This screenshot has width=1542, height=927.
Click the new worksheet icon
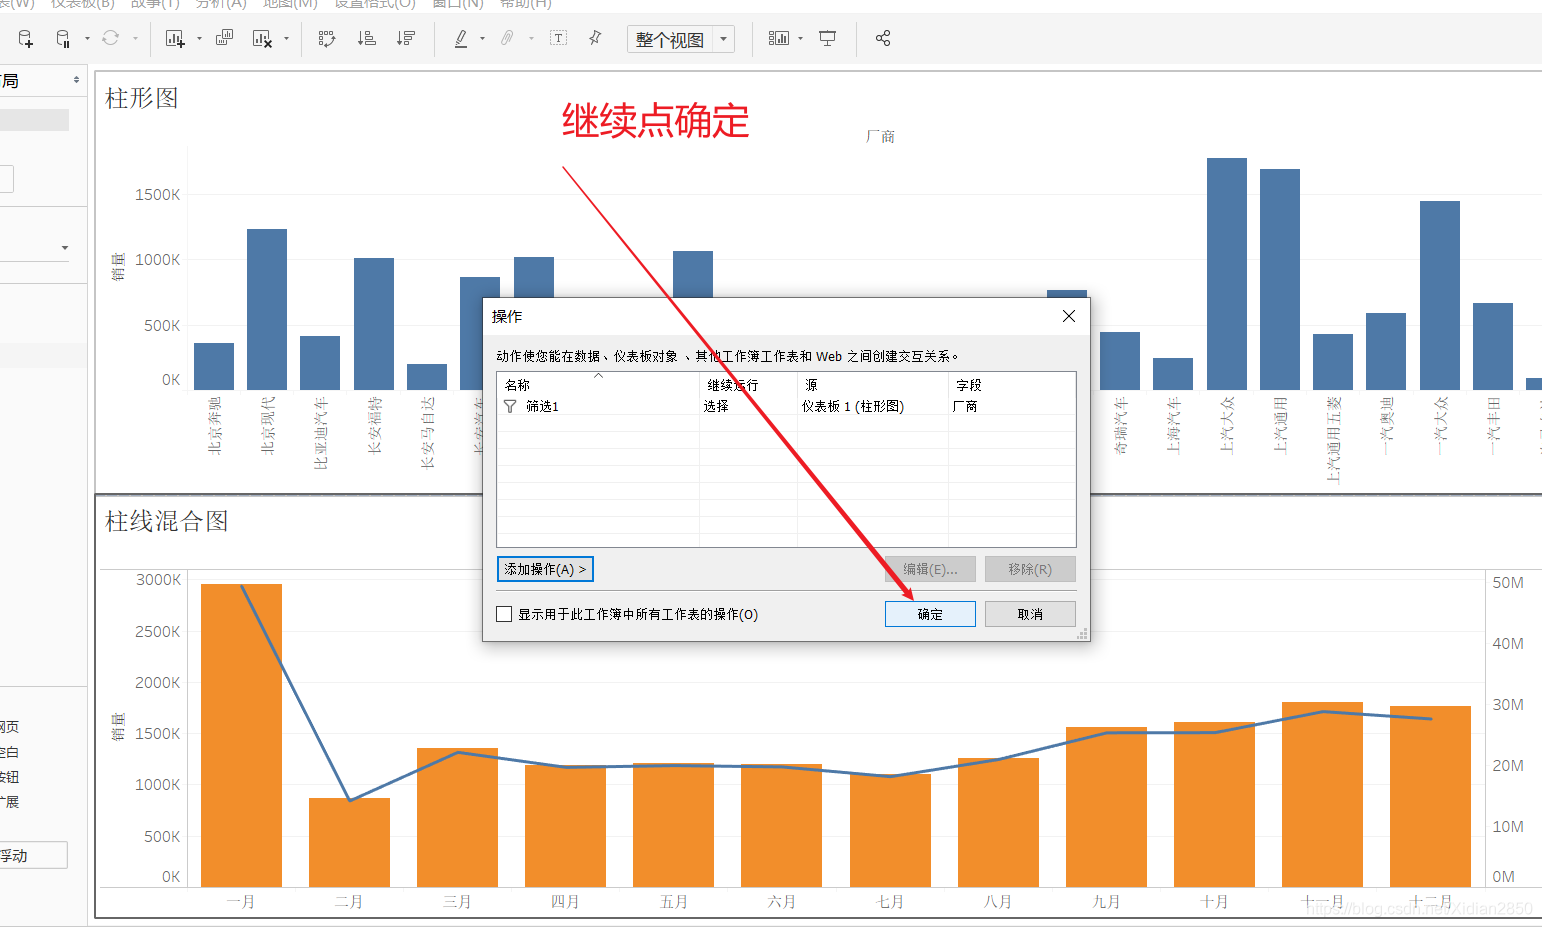tap(175, 39)
